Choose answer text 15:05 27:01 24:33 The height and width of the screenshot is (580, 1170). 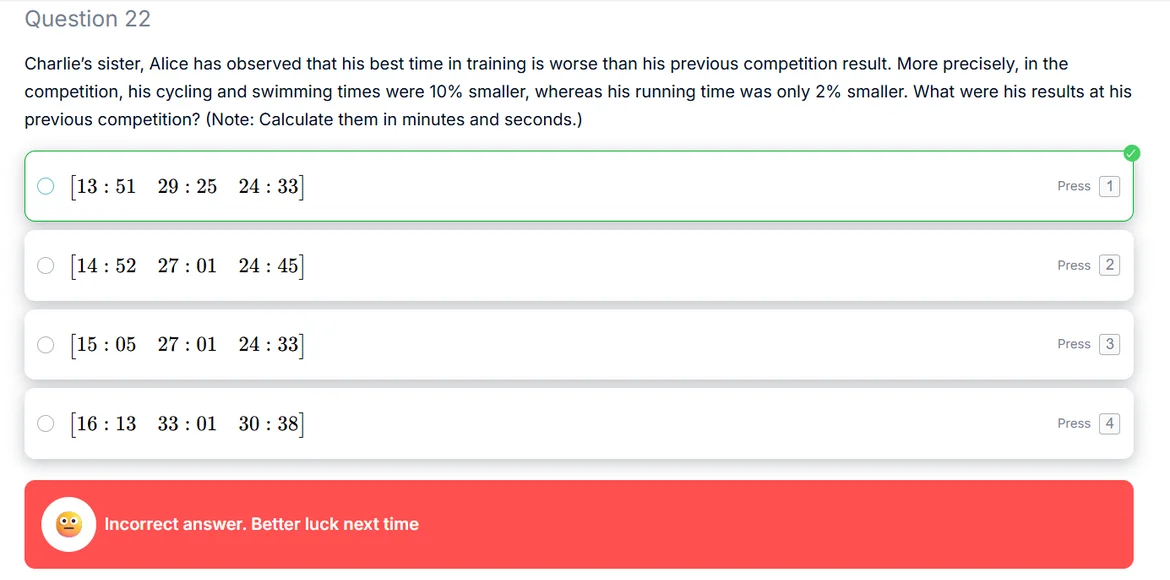[187, 344]
